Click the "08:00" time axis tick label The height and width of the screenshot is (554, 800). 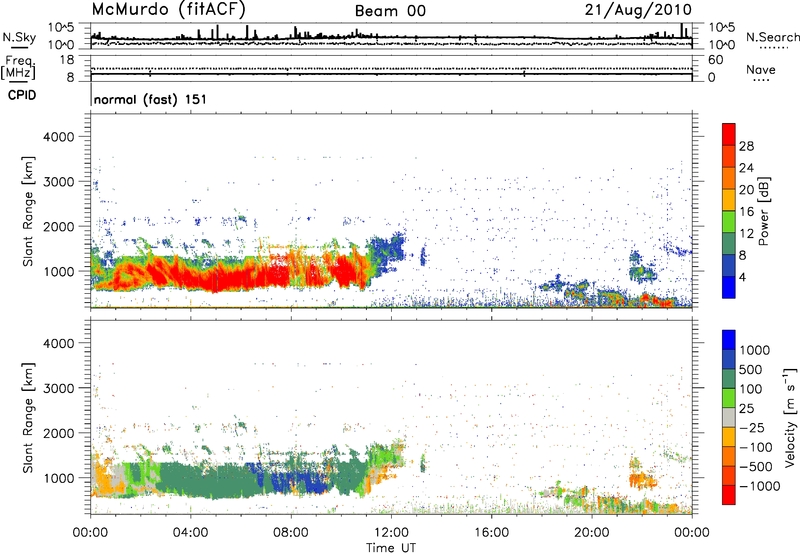291,533
